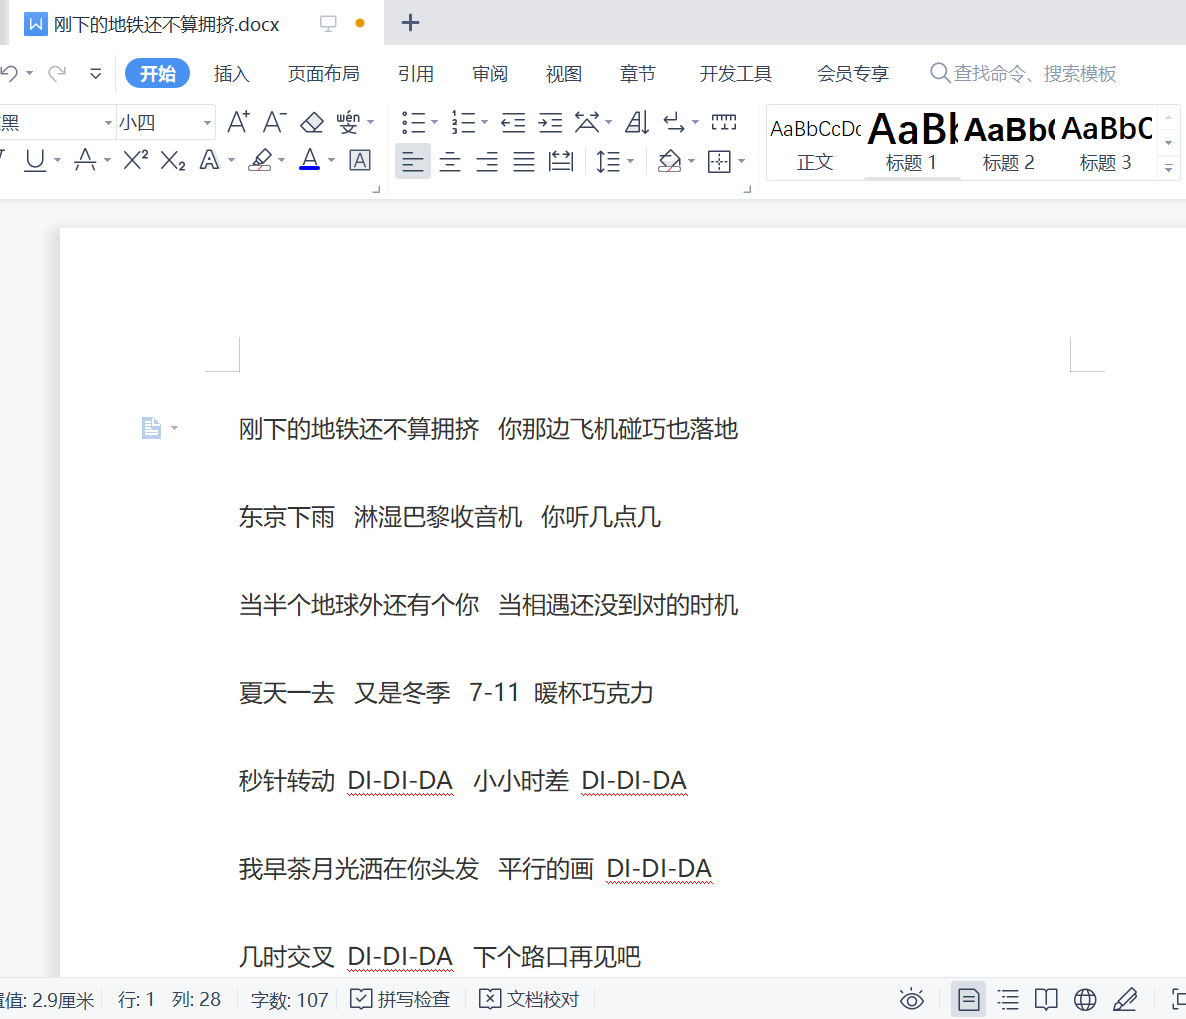Apply the 标题 3 style
The width and height of the screenshot is (1186, 1019).
[1106, 144]
